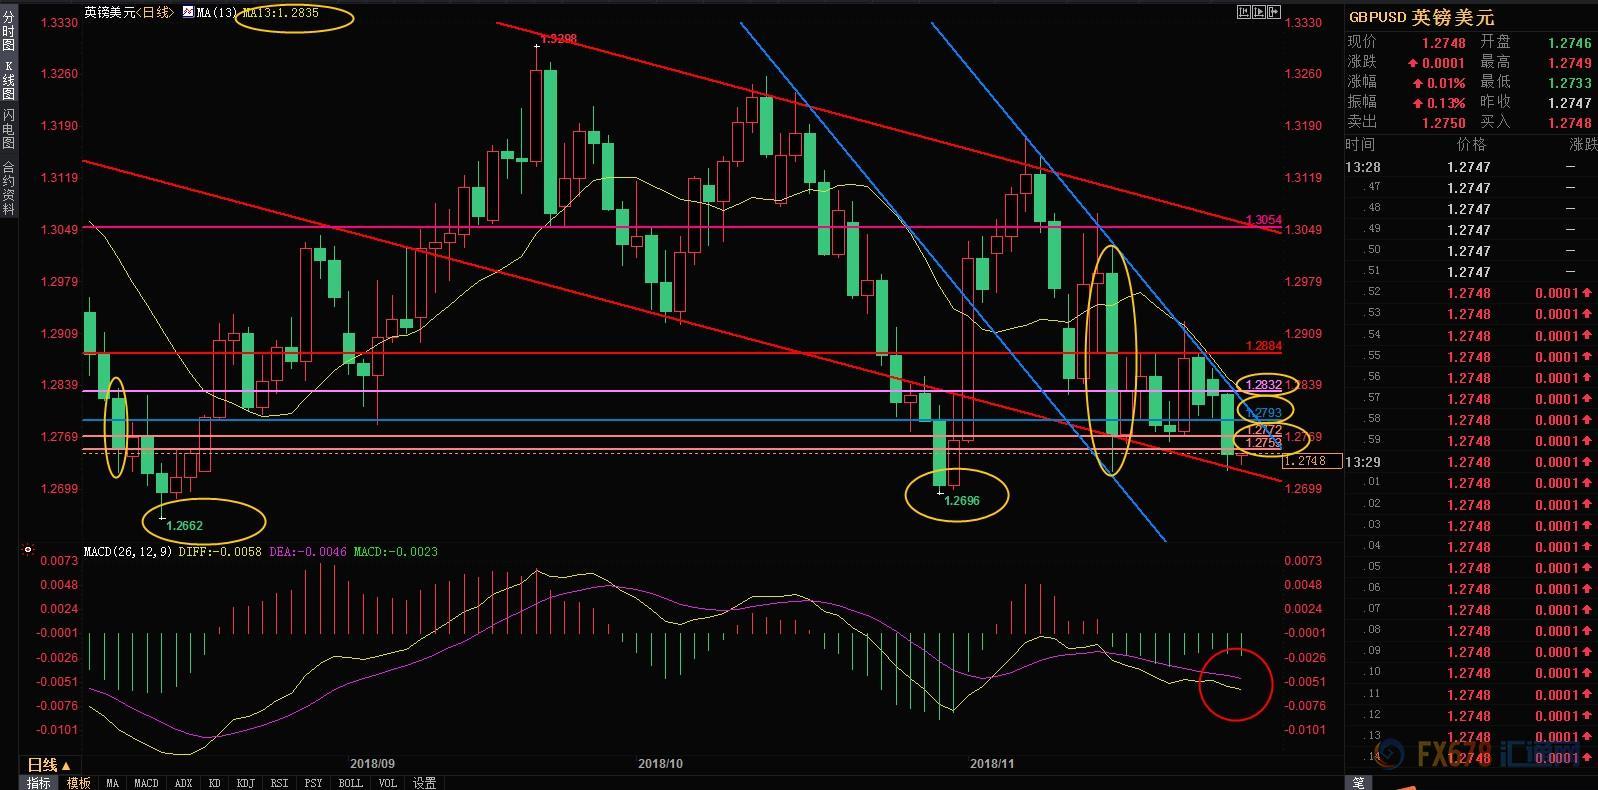1598x790 pixels.
Task: Click the 1.3298 high price label
Action: tap(559, 39)
